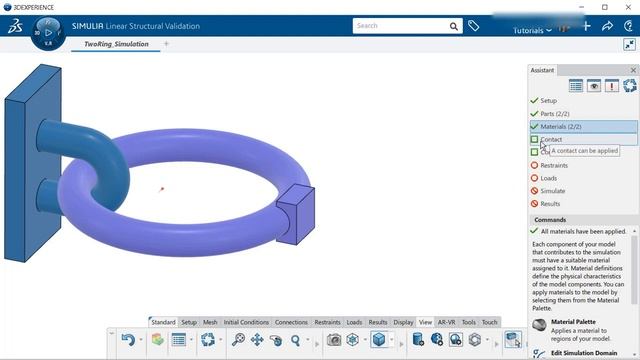Expand the Feature Manager dropdown arrow
This screenshot has height=360, width=640.
(x=191, y=340)
